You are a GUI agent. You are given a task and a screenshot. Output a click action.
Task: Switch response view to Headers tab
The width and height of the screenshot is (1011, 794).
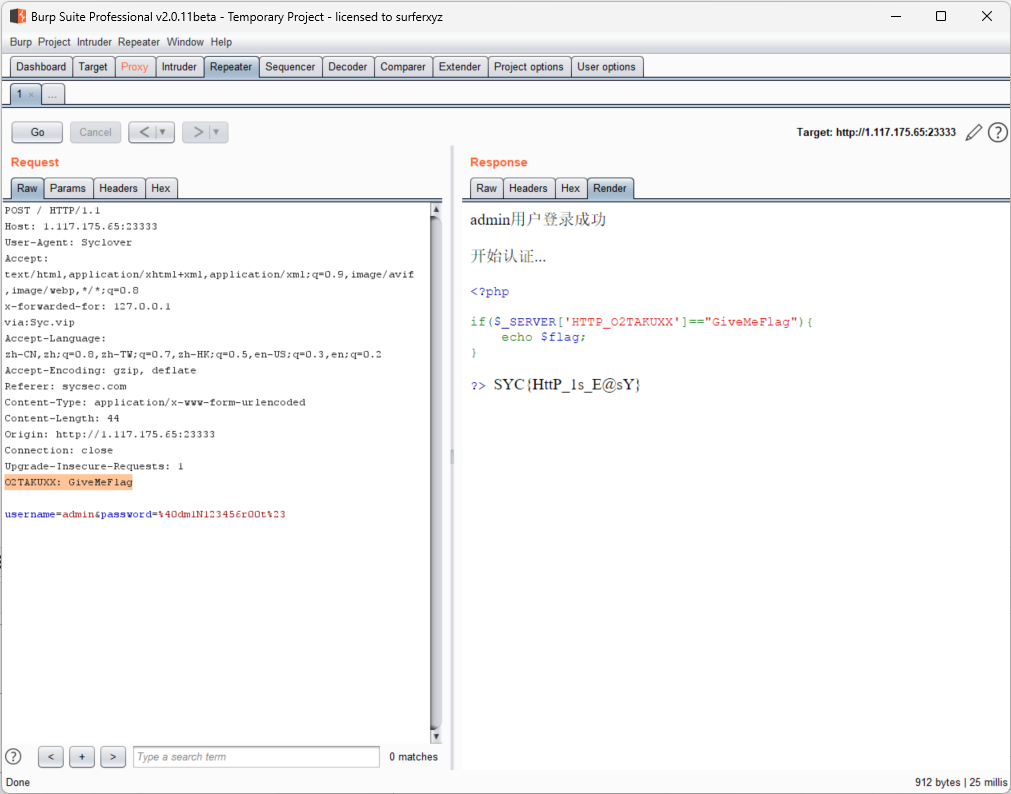click(527, 188)
